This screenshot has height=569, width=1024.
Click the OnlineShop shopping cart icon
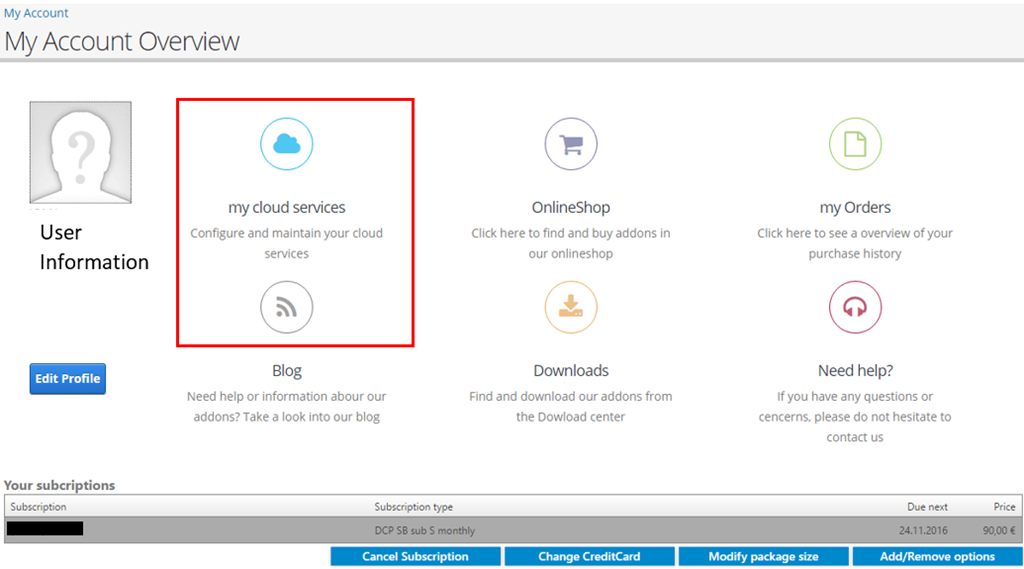[x=571, y=144]
